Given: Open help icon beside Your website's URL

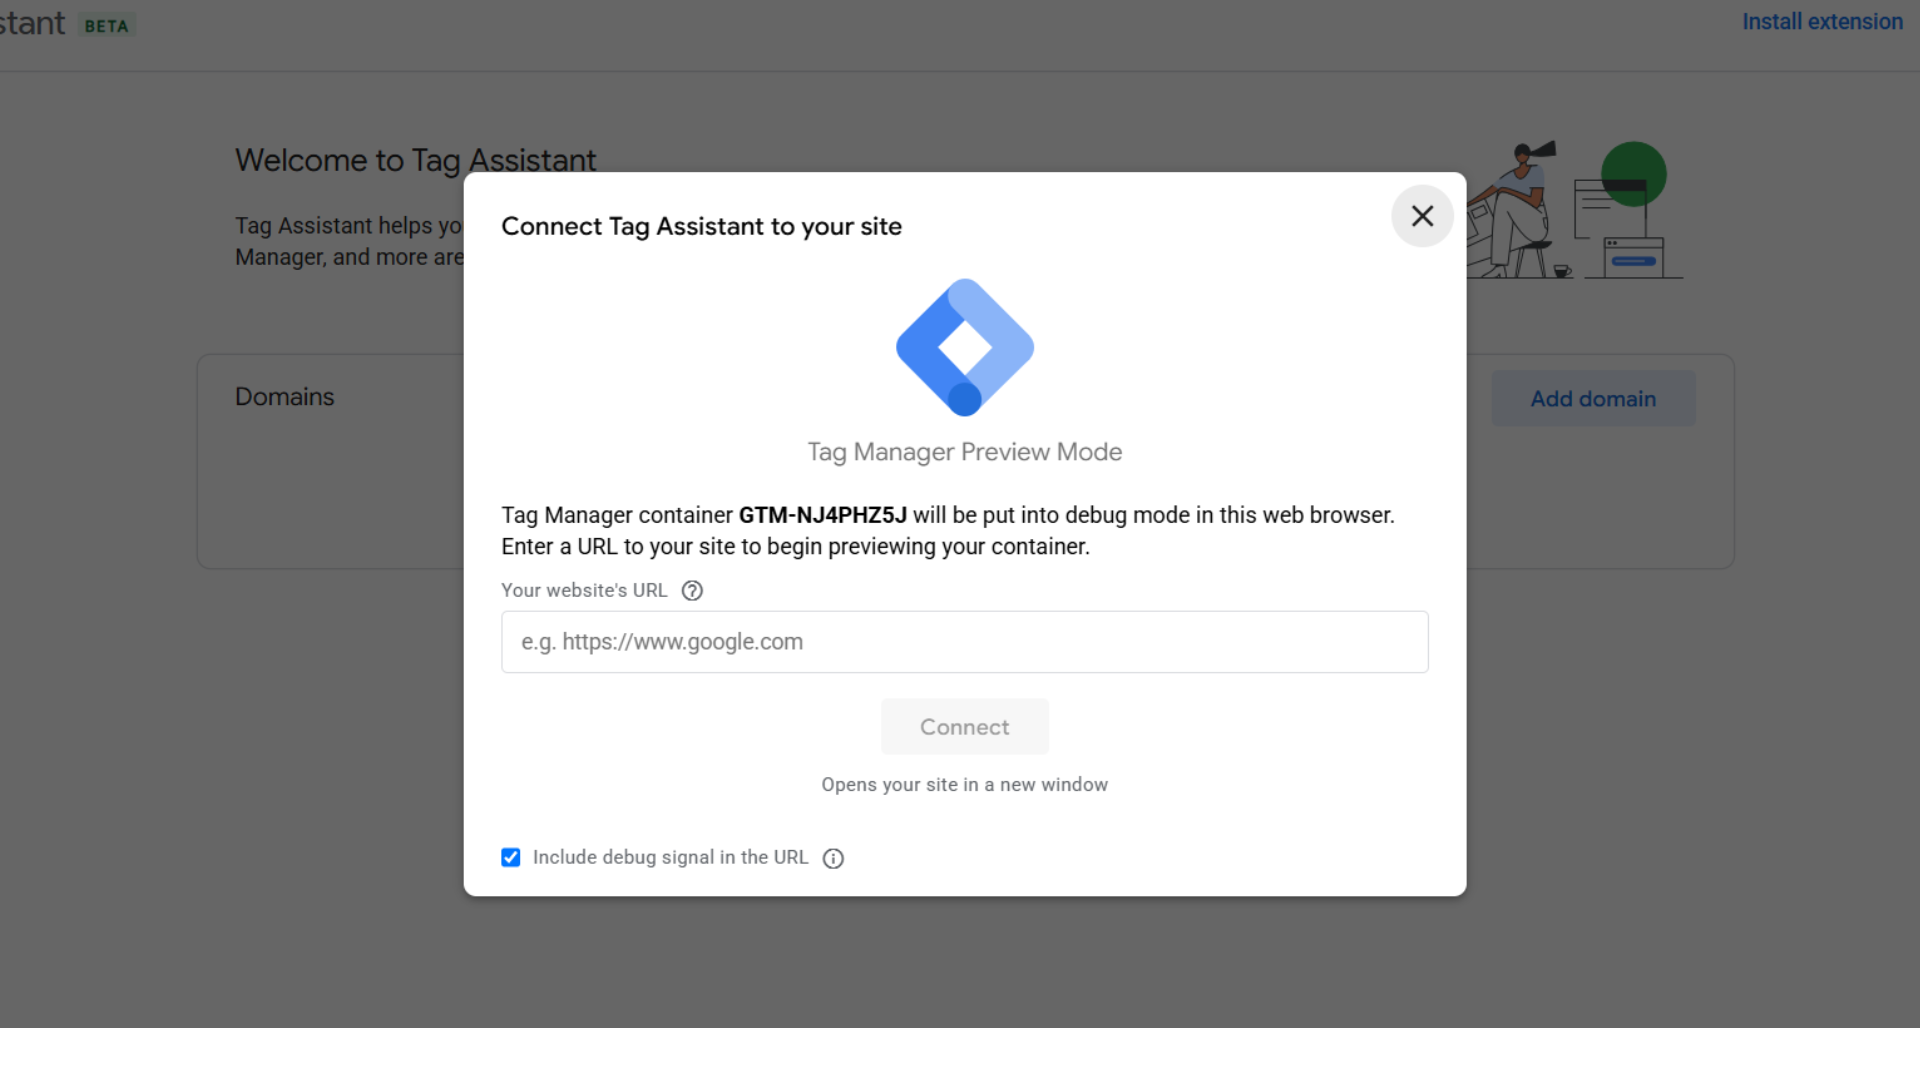Looking at the screenshot, I should click(x=692, y=591).
